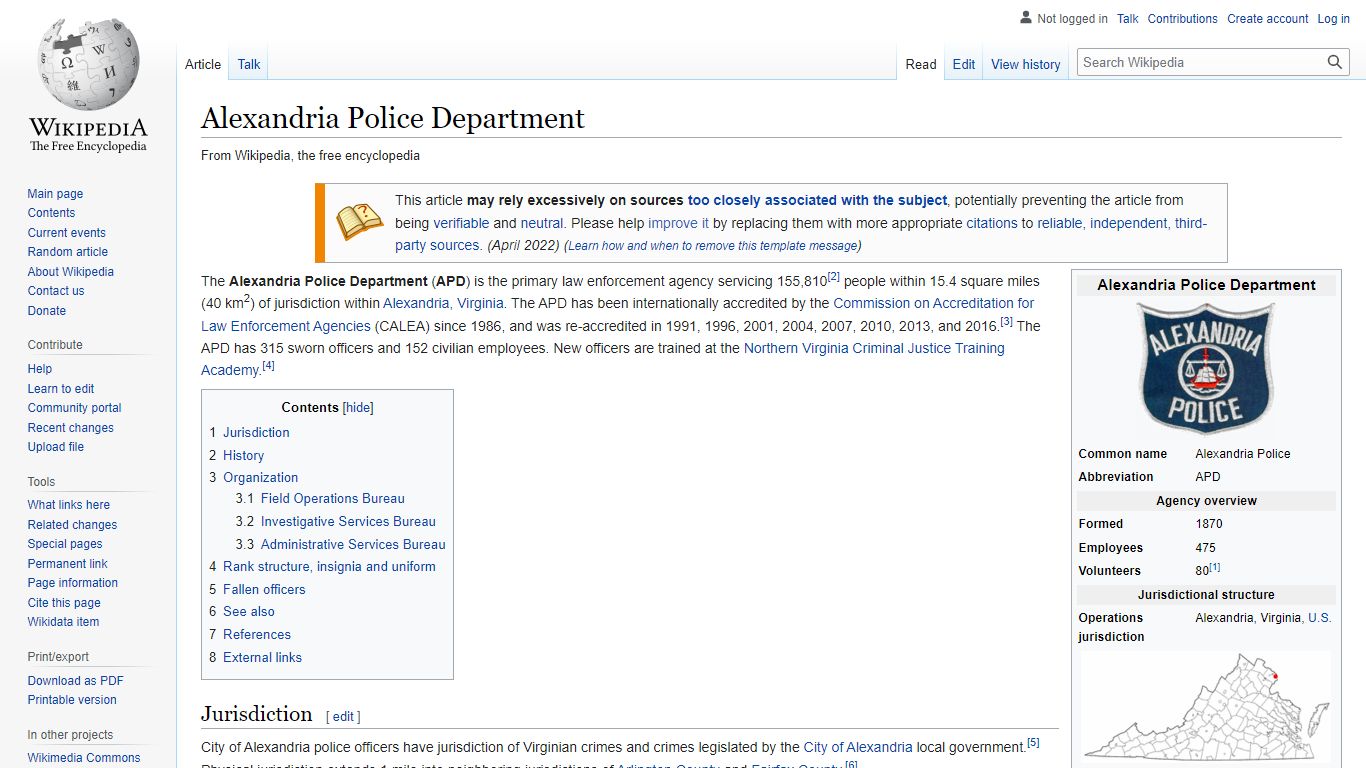Click the Donate link

(47, 311)
